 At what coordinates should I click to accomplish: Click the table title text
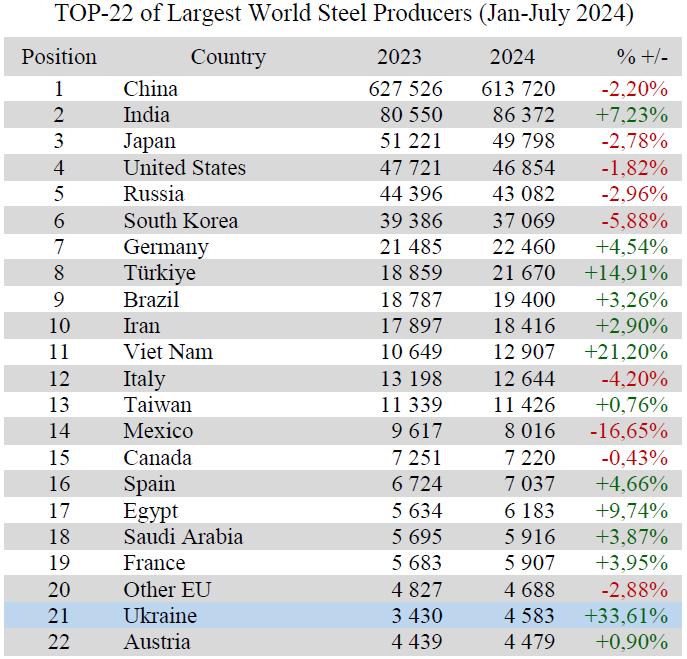[x=345, y=16]
